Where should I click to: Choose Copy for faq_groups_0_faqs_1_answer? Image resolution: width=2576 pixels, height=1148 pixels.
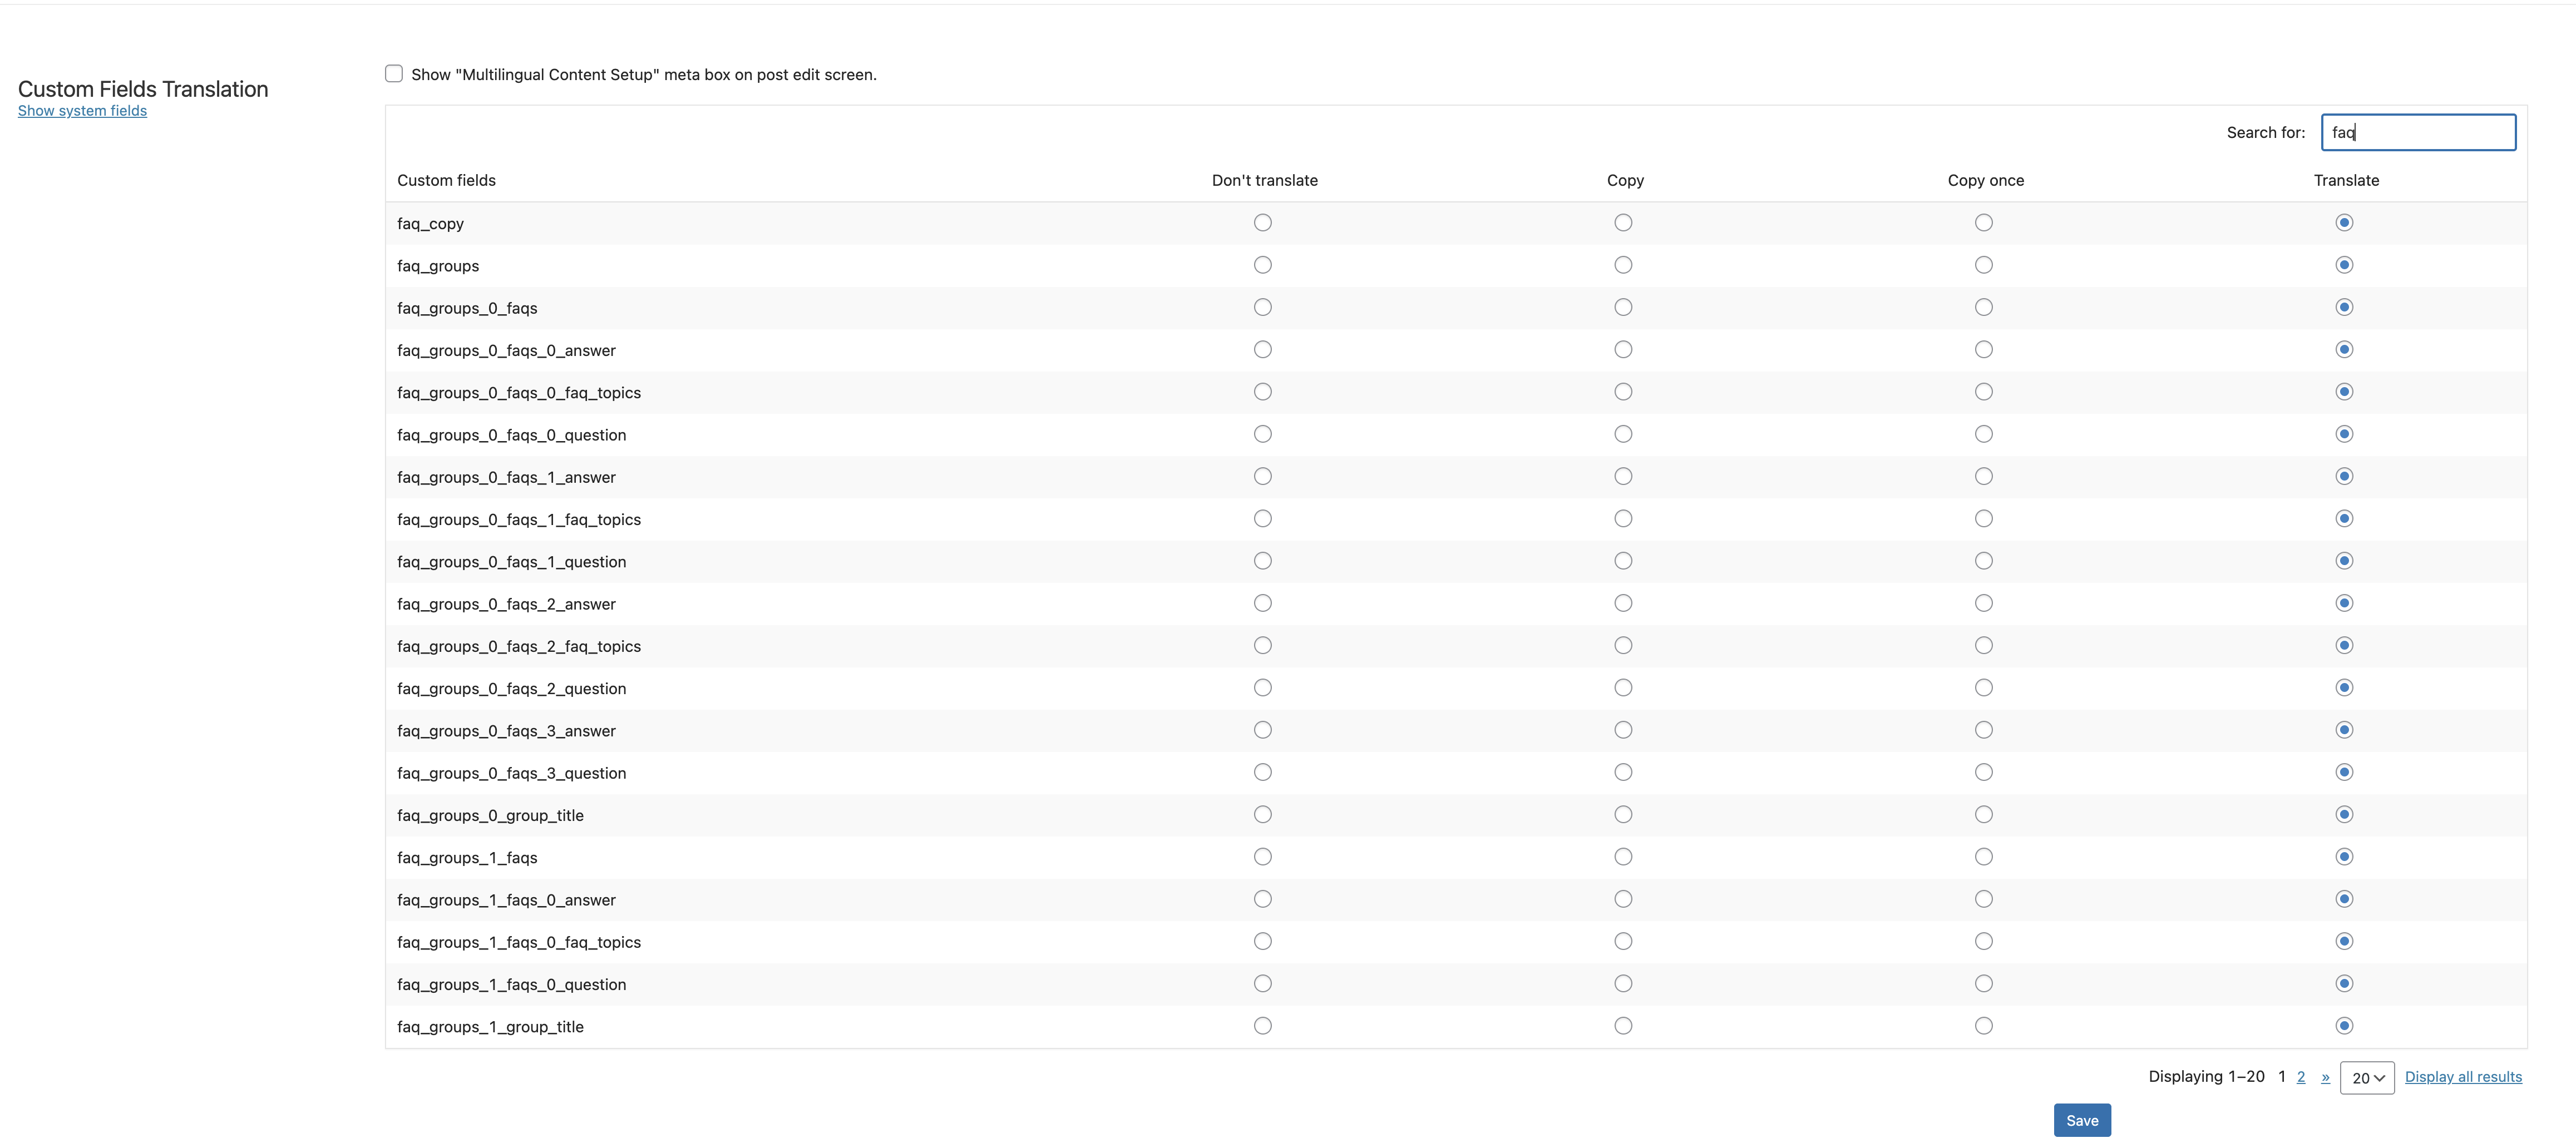(1623, 477)
